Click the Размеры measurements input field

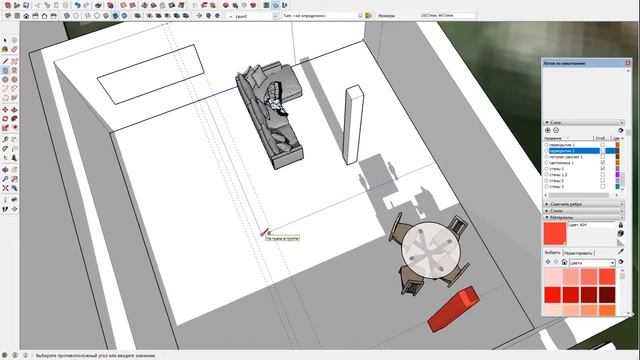click(x=448, y=16)
